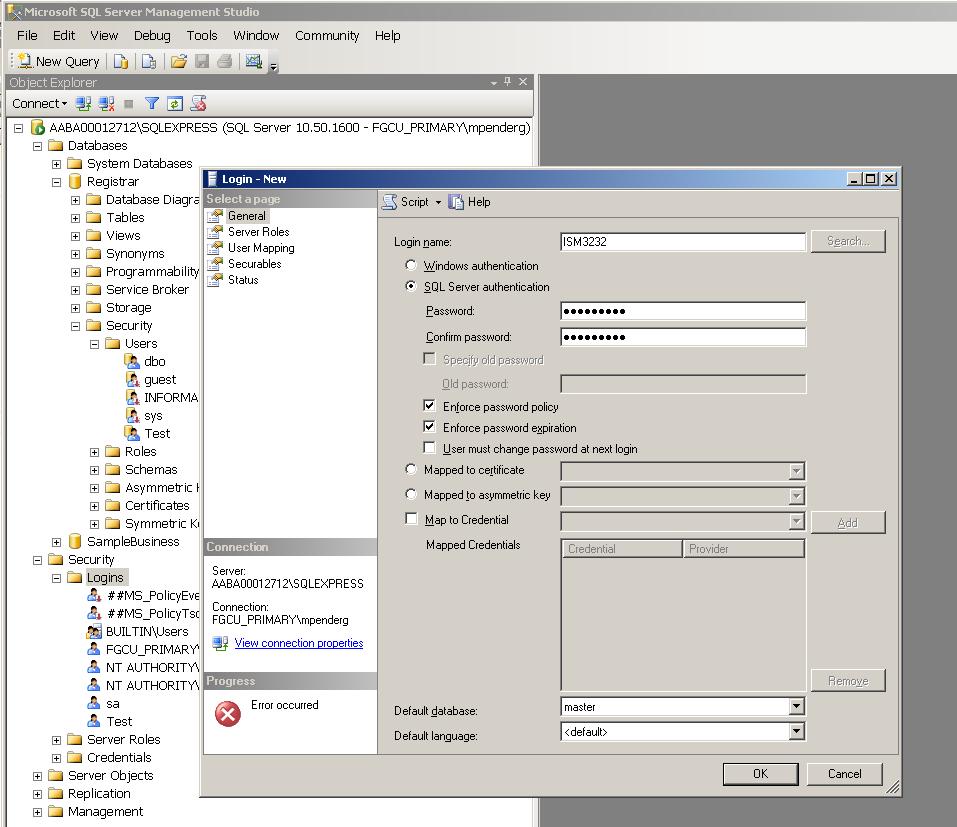Click the User Mapping page icon
The width and height of the screenshot is (957, 827).
pos(215,248)
